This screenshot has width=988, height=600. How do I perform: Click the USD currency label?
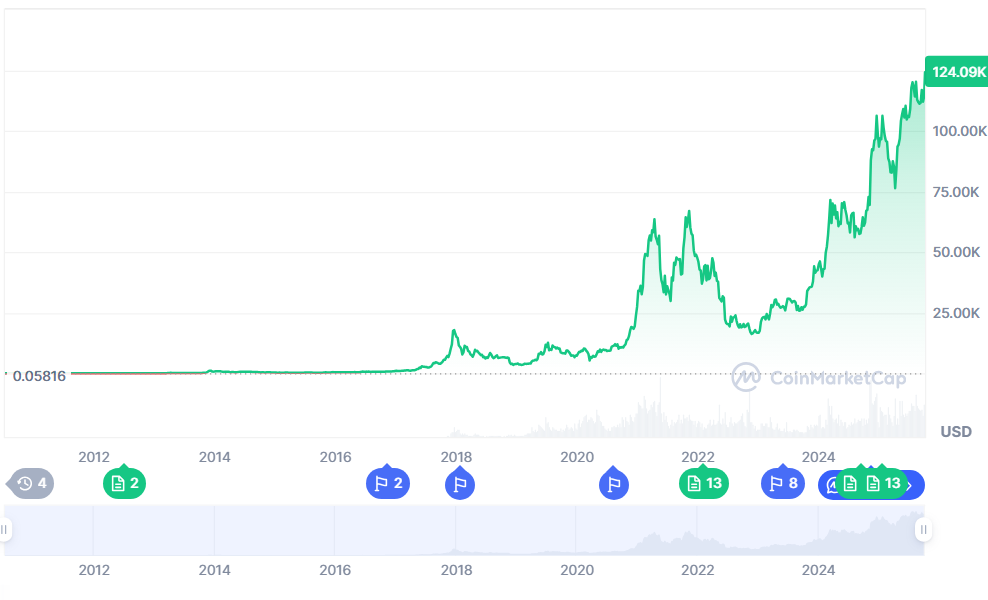(956, 432)
